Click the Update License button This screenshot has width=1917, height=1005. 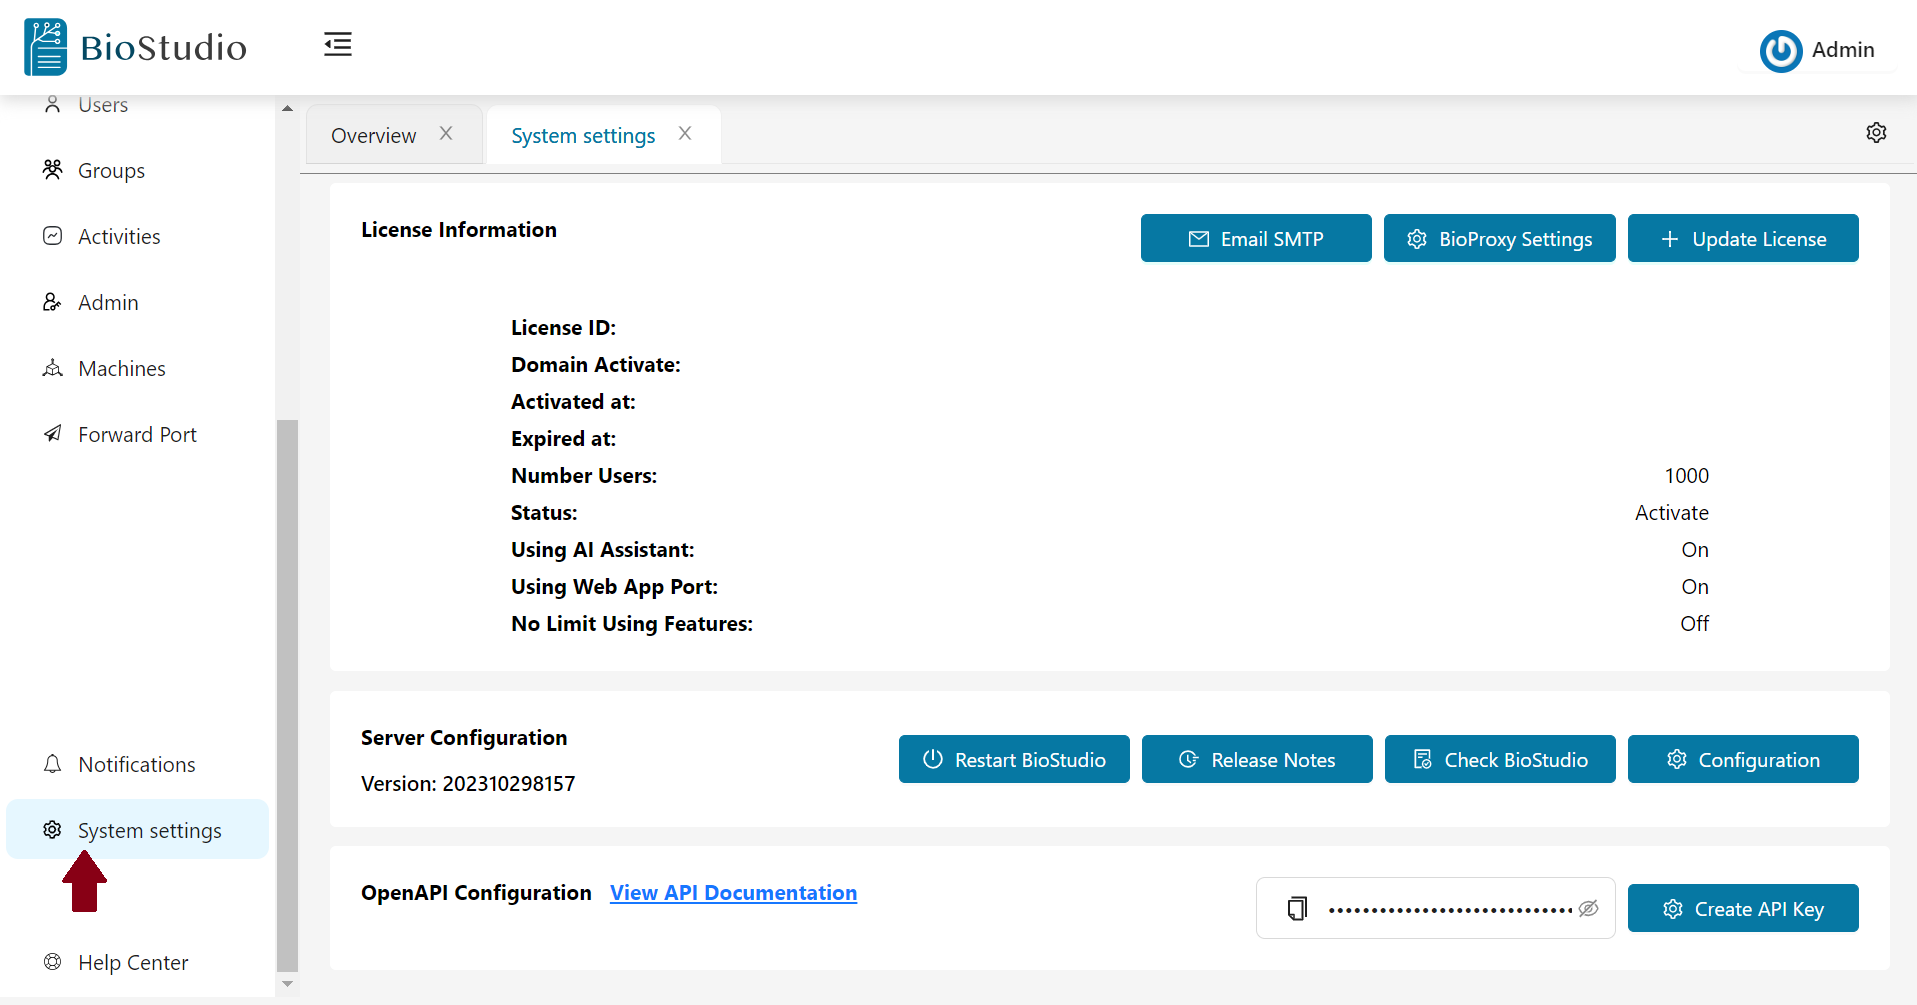(1743, 238)
